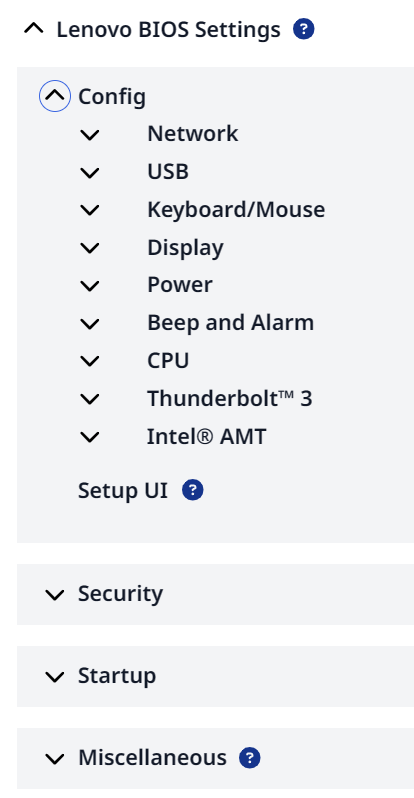This screenshot has height=798, width=414.
Task: Open the Security section
Action: tap(215, 594)
